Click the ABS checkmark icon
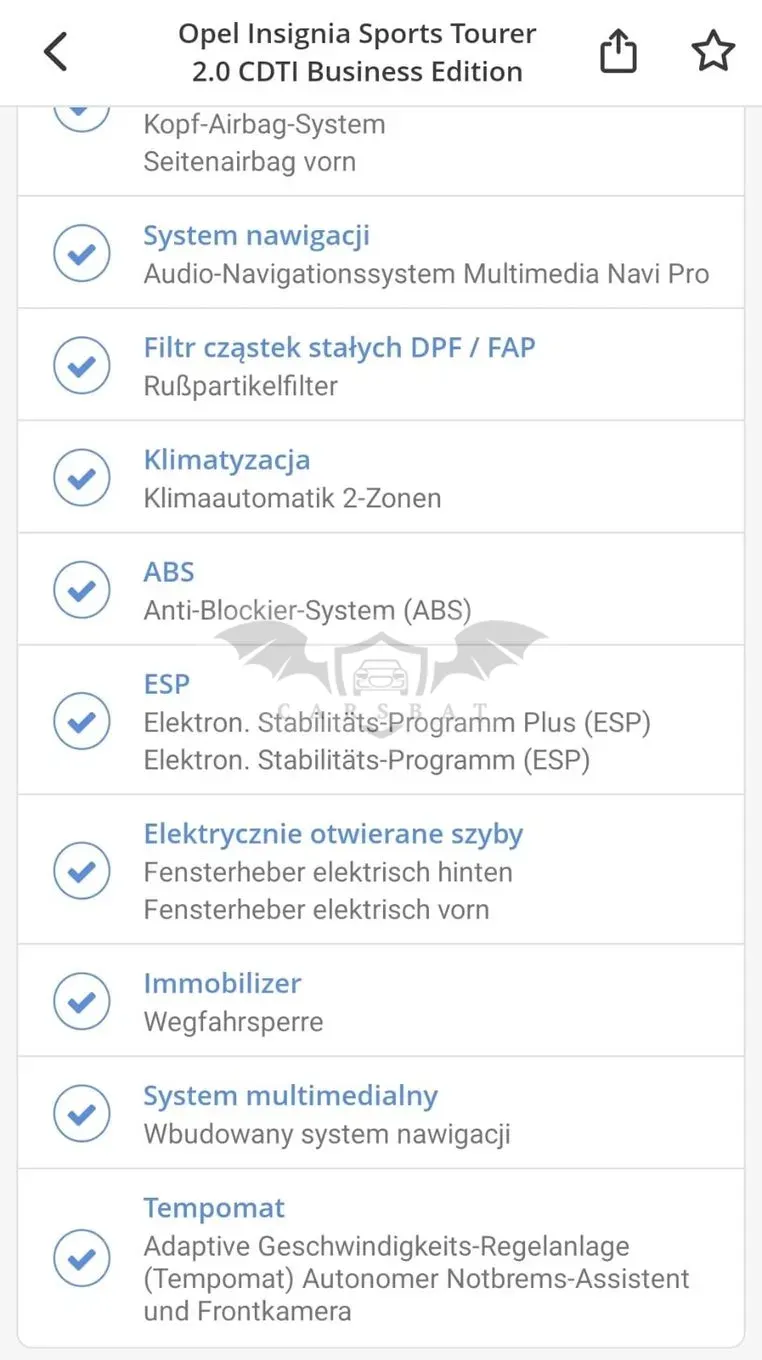 82,589
